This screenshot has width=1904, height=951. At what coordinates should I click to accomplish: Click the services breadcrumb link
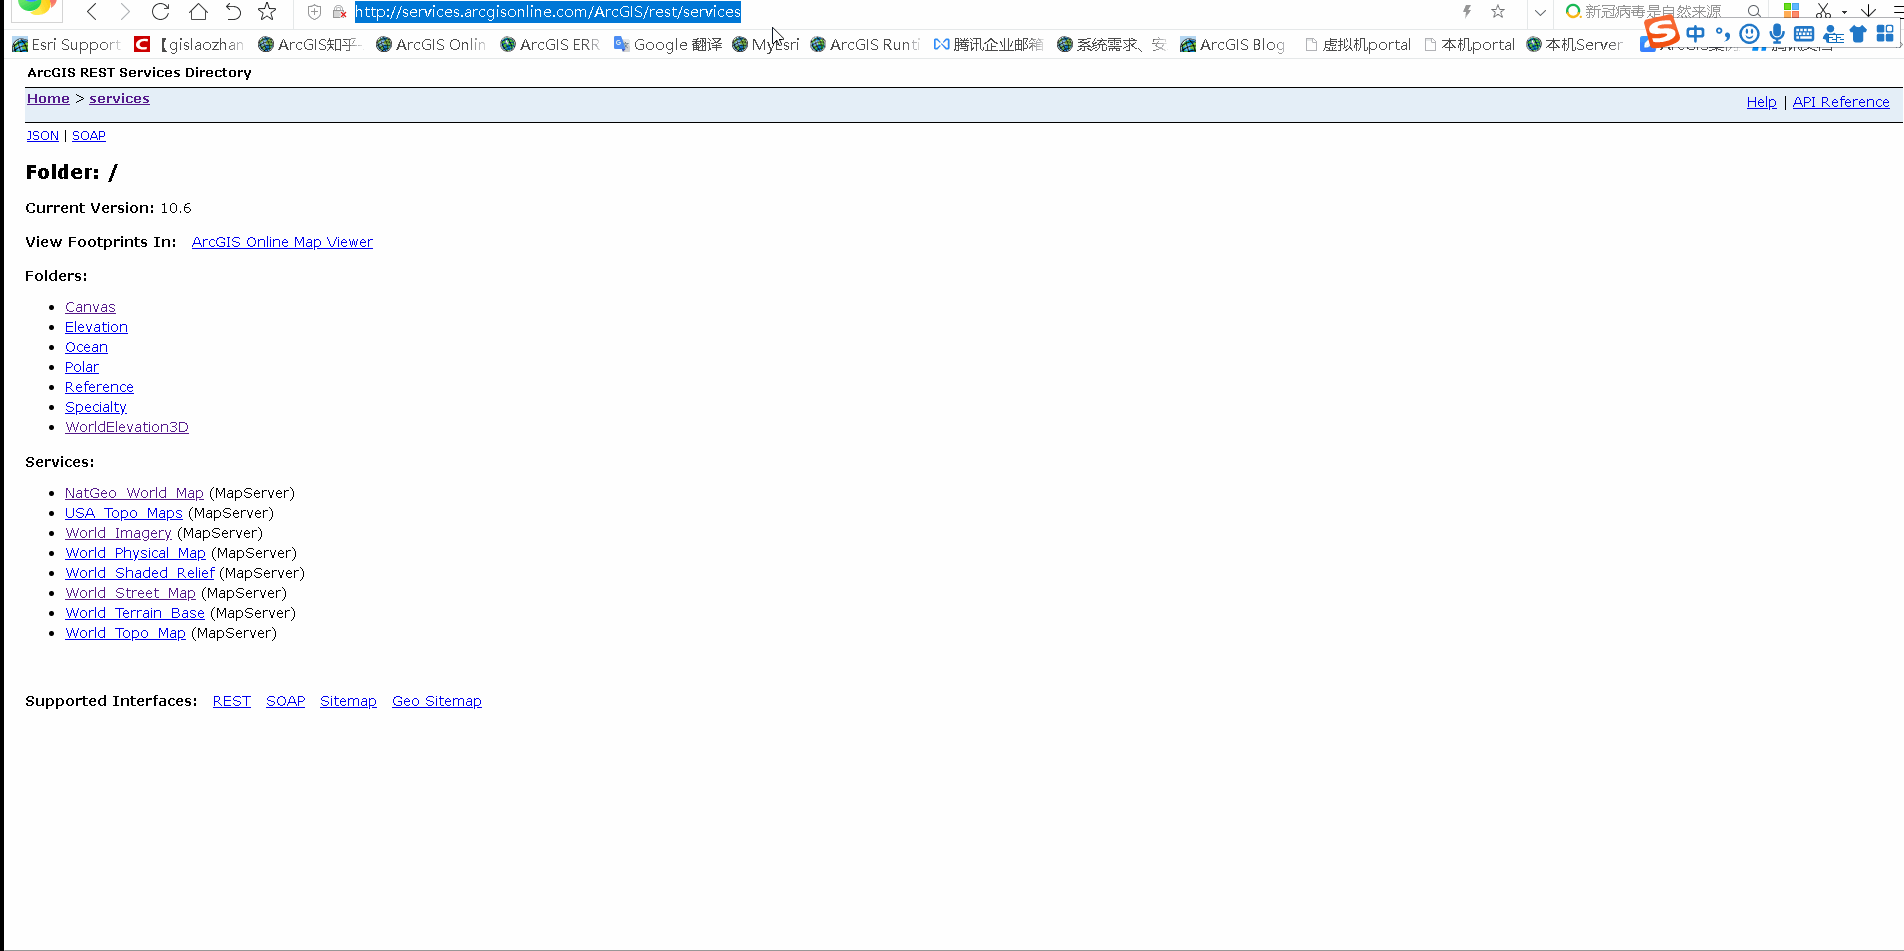tap(119, 98)
